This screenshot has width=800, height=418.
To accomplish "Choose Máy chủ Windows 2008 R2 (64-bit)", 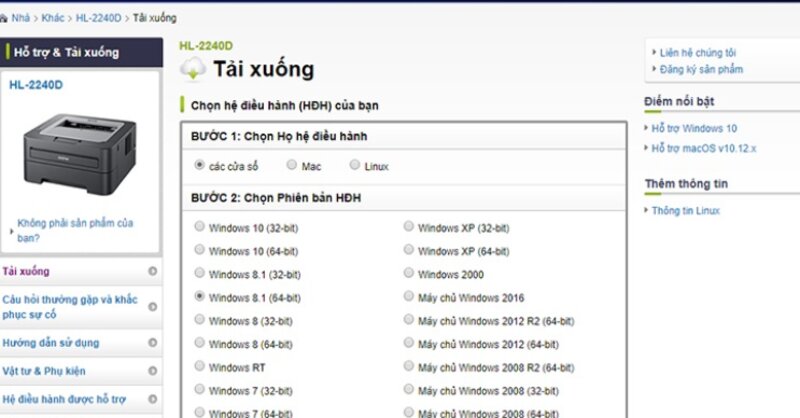I will (x=409, y=366).
